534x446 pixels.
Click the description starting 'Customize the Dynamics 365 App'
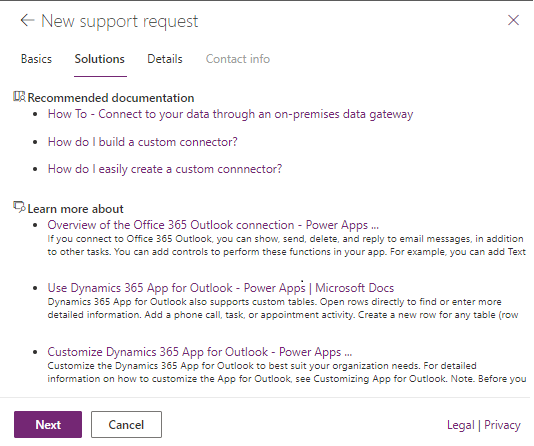(x=286, y=372)
